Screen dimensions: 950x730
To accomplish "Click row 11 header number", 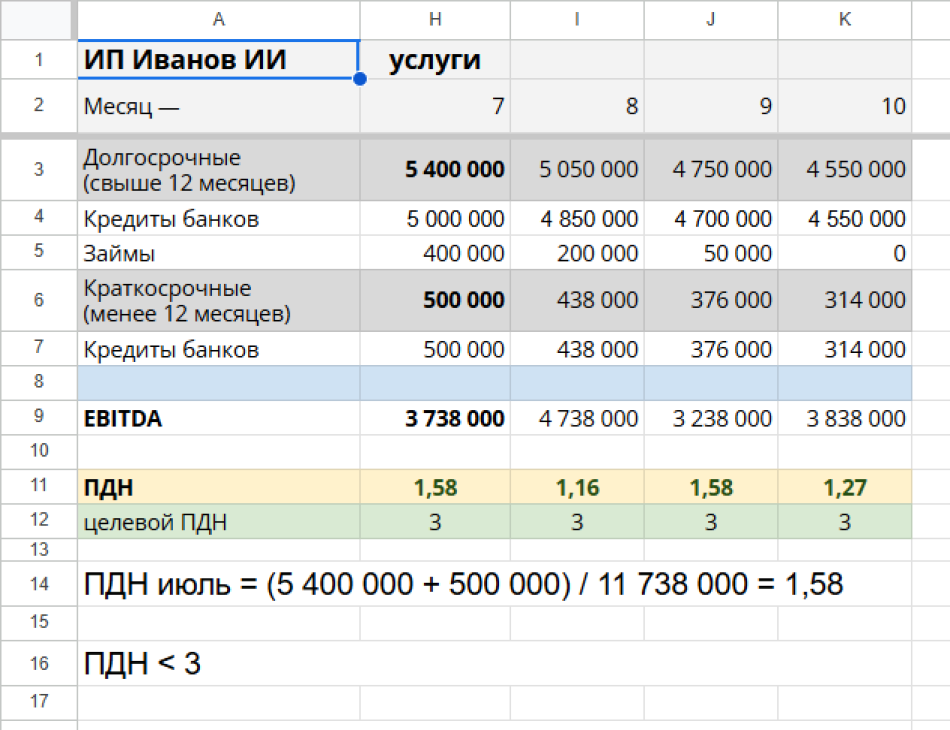I will [x=39, y=487].
